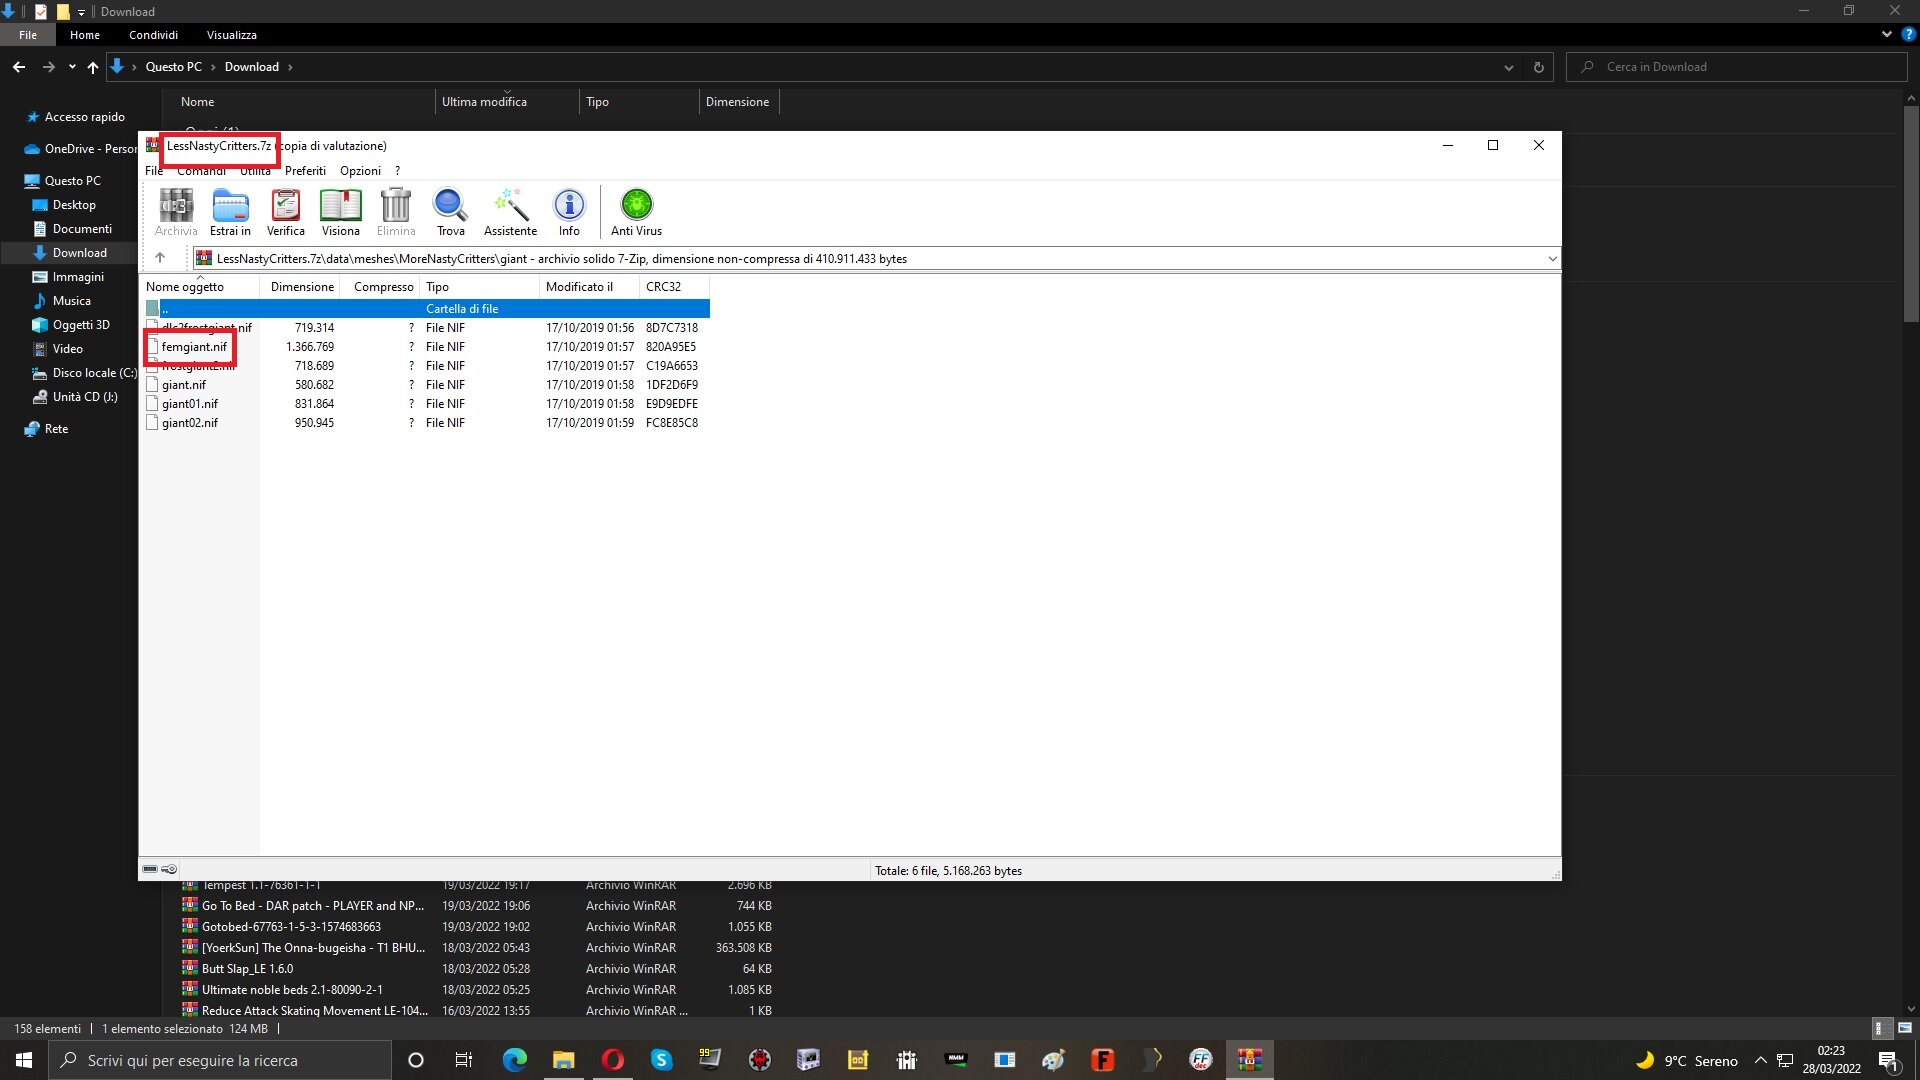Image resolution: width=1920 pixels, height=1080 pixels.
Task: Go up one folder in WinRAR
Action: (x=160, y=258)
